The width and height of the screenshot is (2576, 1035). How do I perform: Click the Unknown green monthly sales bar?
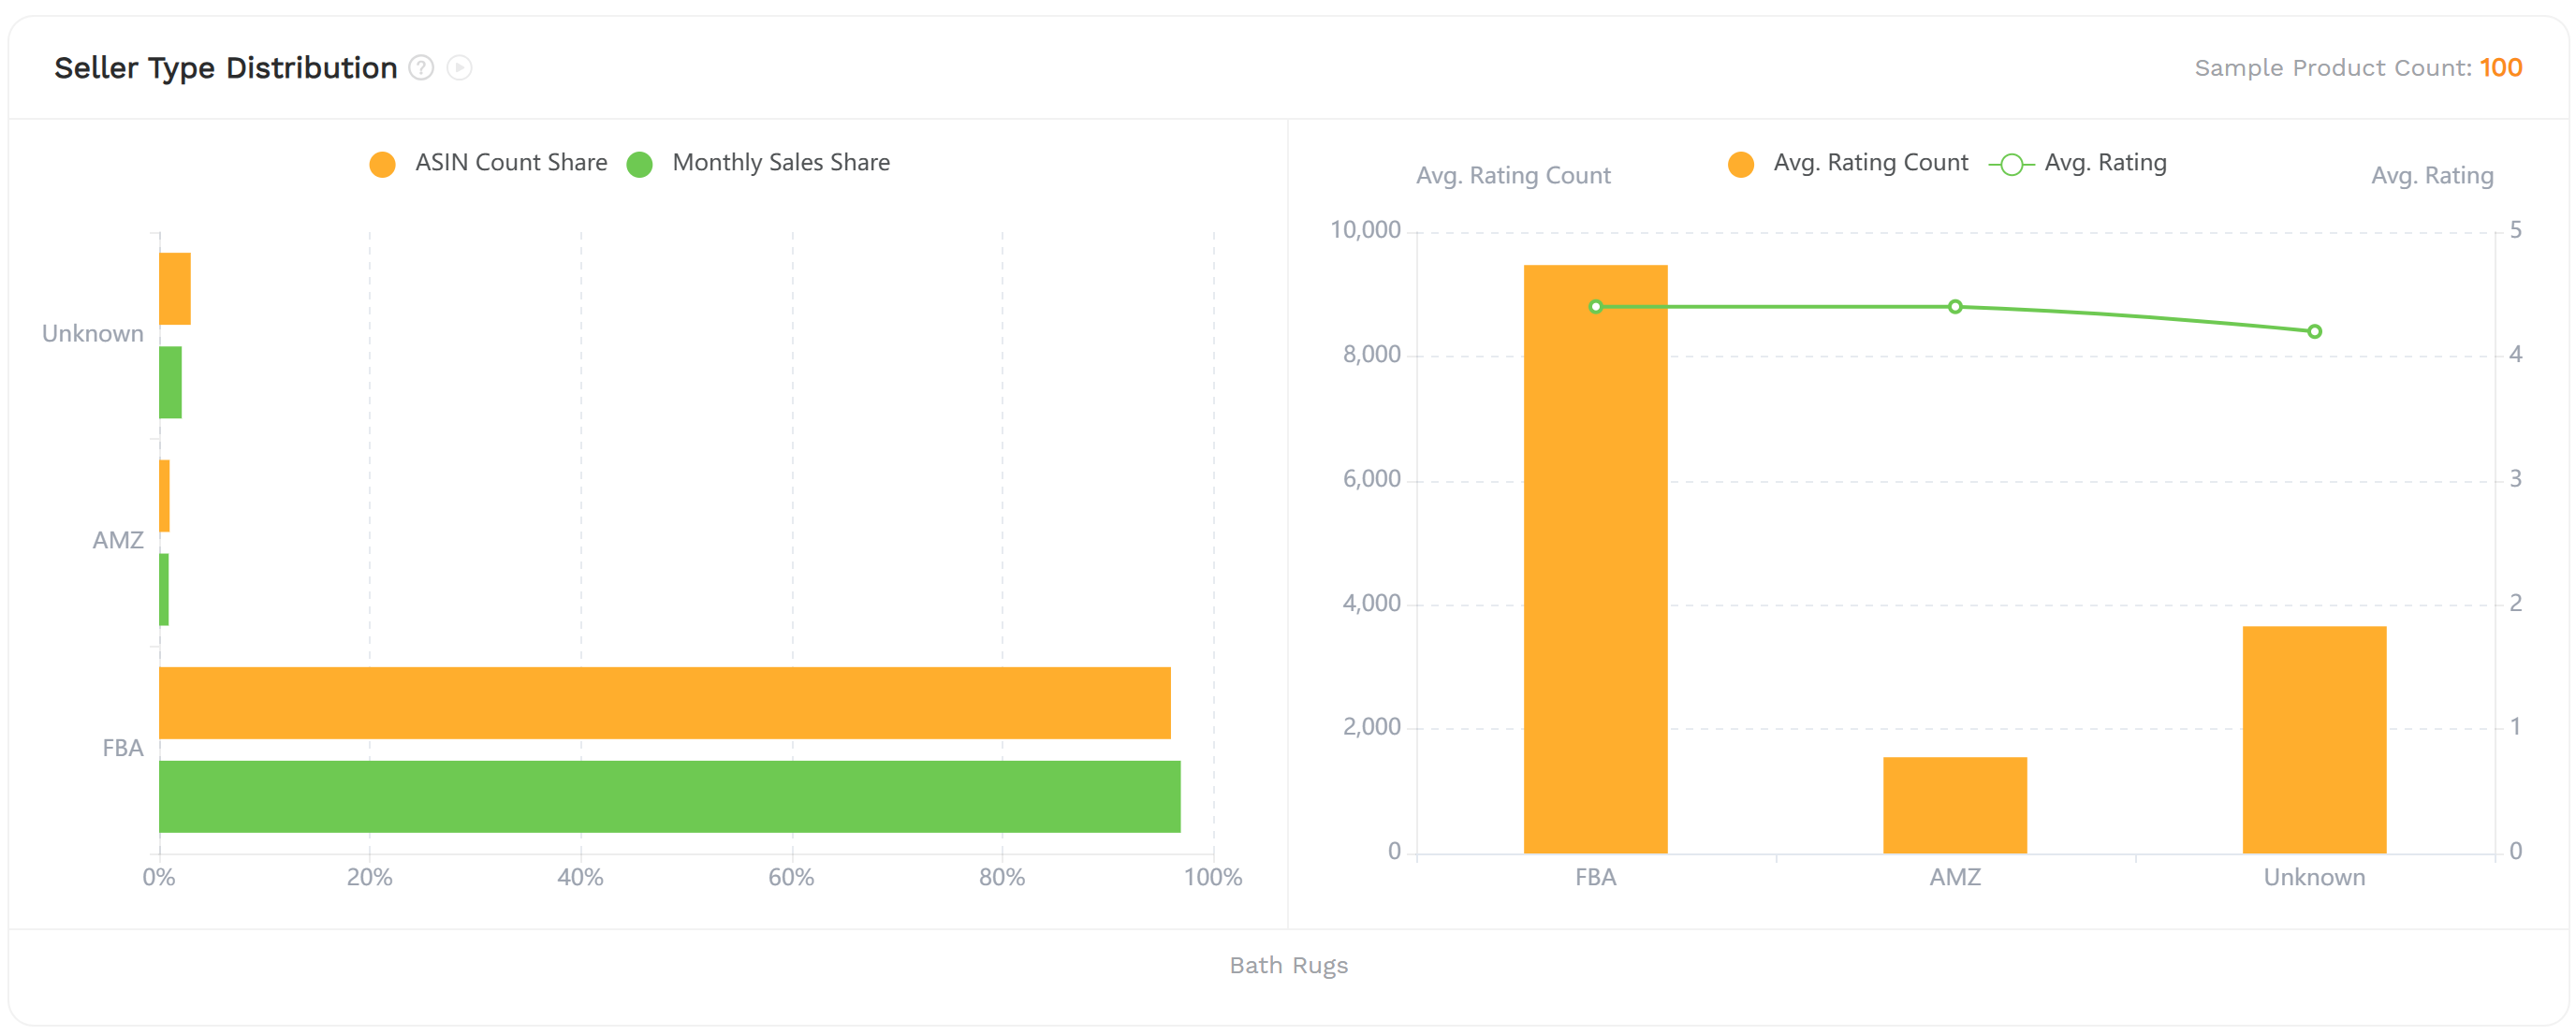(x=171, y=383)
